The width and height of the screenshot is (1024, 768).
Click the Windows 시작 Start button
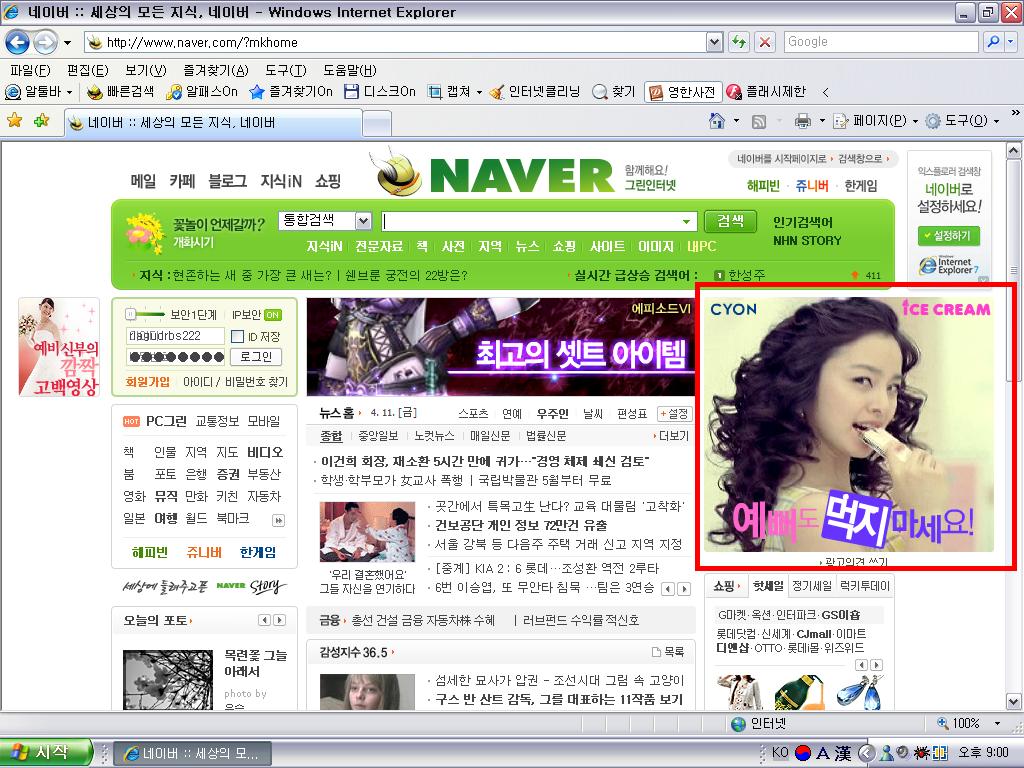[x=46, y=753]
